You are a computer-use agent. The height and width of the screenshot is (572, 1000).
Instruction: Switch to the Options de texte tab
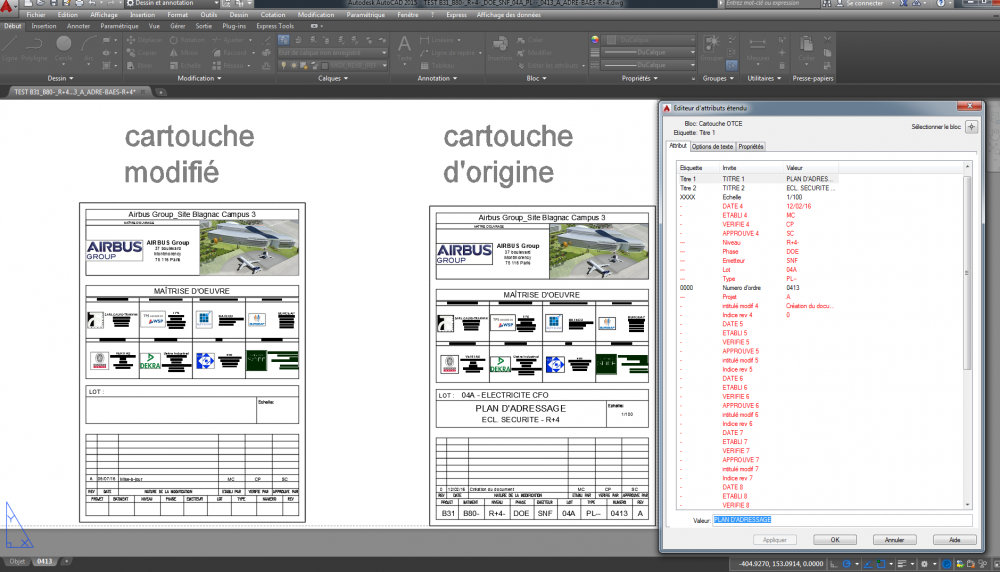712,147
